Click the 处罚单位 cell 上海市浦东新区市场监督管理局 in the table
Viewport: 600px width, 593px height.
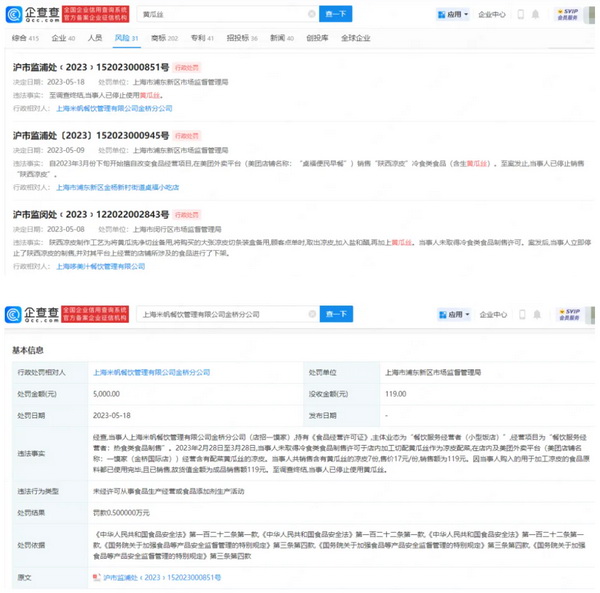[433, 372]
